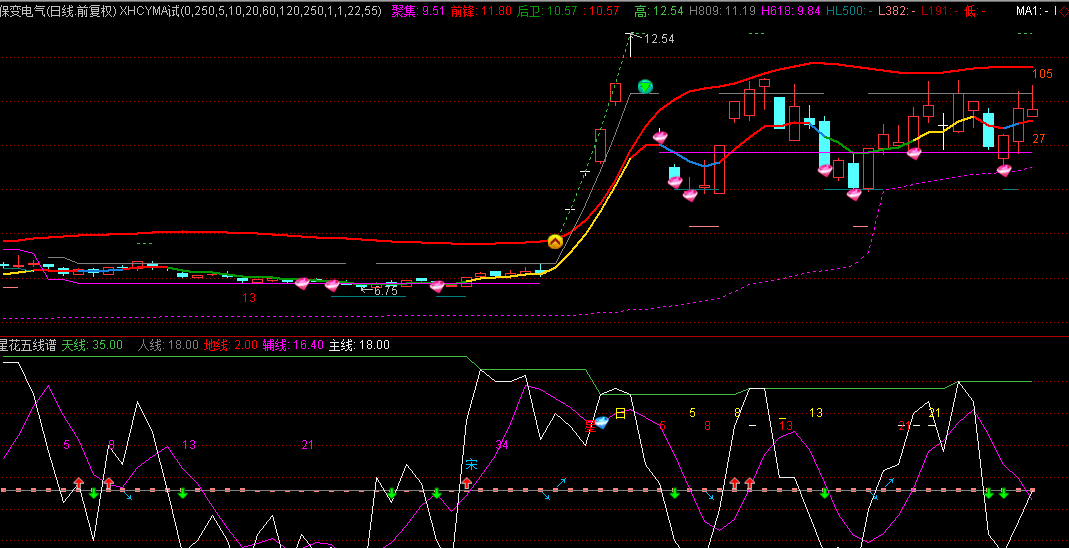Click the blue diamond in the lower indicator panel
The width and height of the screenshot is (1069, 548).
pyautogui.click(x=601, y=422)
